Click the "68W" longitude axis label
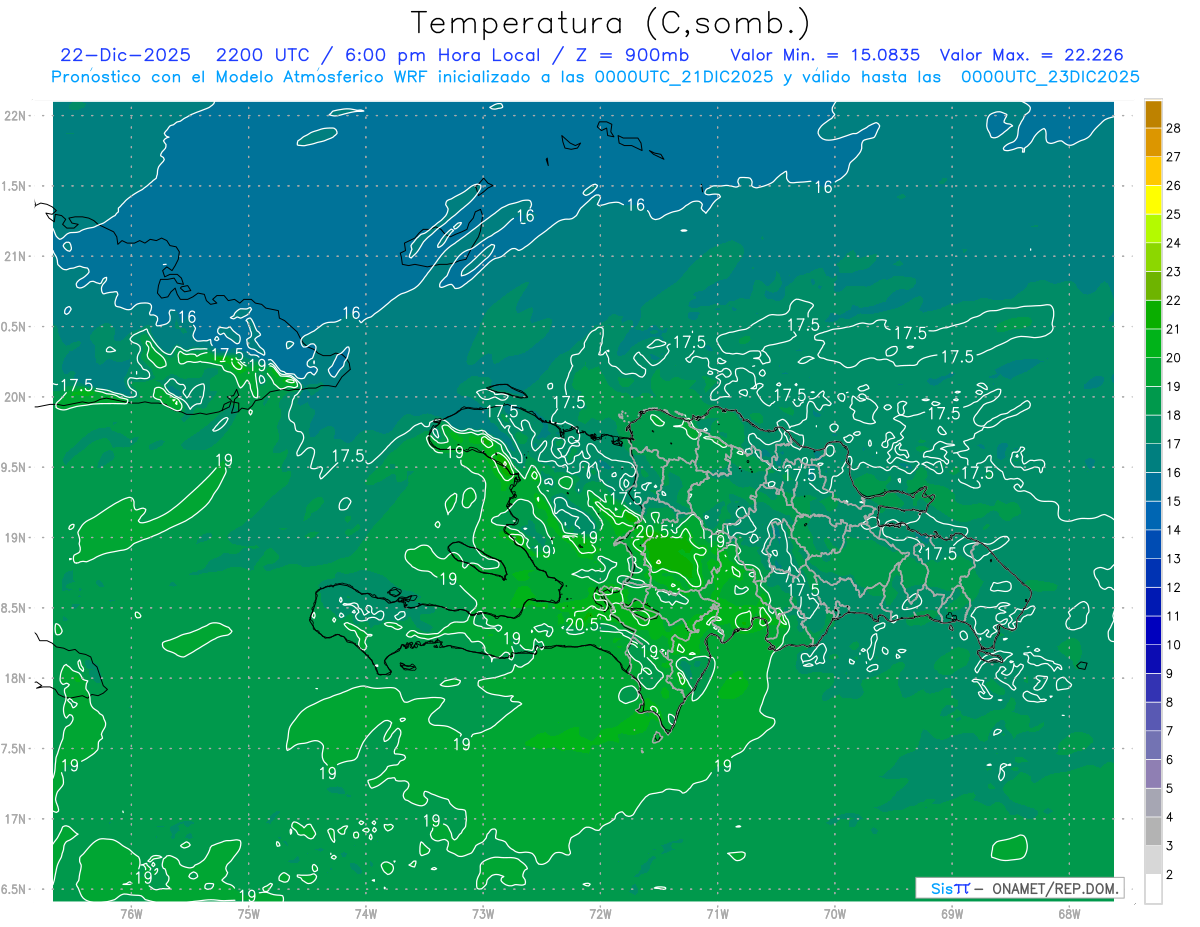 tap(1069, 913)
